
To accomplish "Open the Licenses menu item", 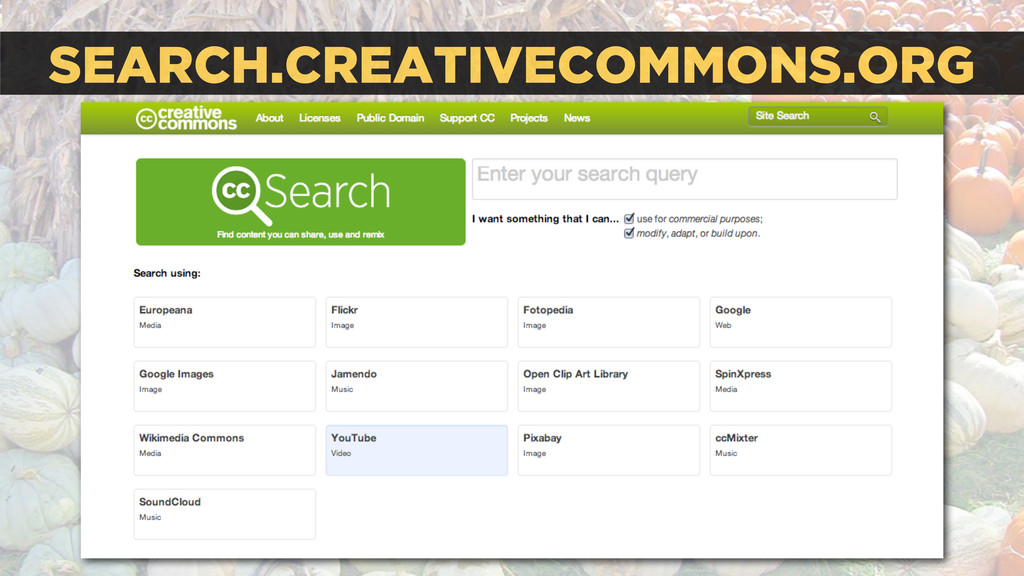I will click(x=319, y=118).
